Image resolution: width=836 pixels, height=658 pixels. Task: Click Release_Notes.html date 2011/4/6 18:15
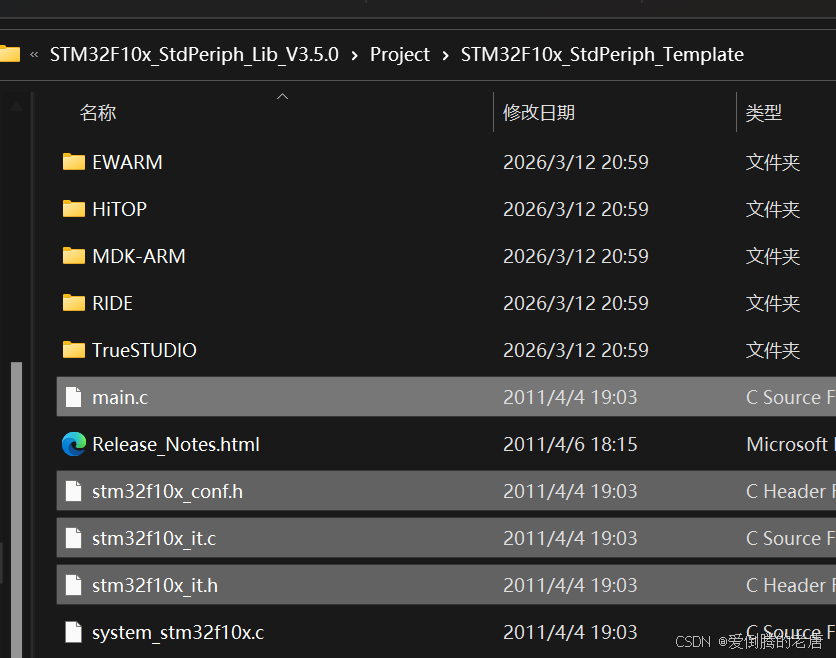(570, 444)
